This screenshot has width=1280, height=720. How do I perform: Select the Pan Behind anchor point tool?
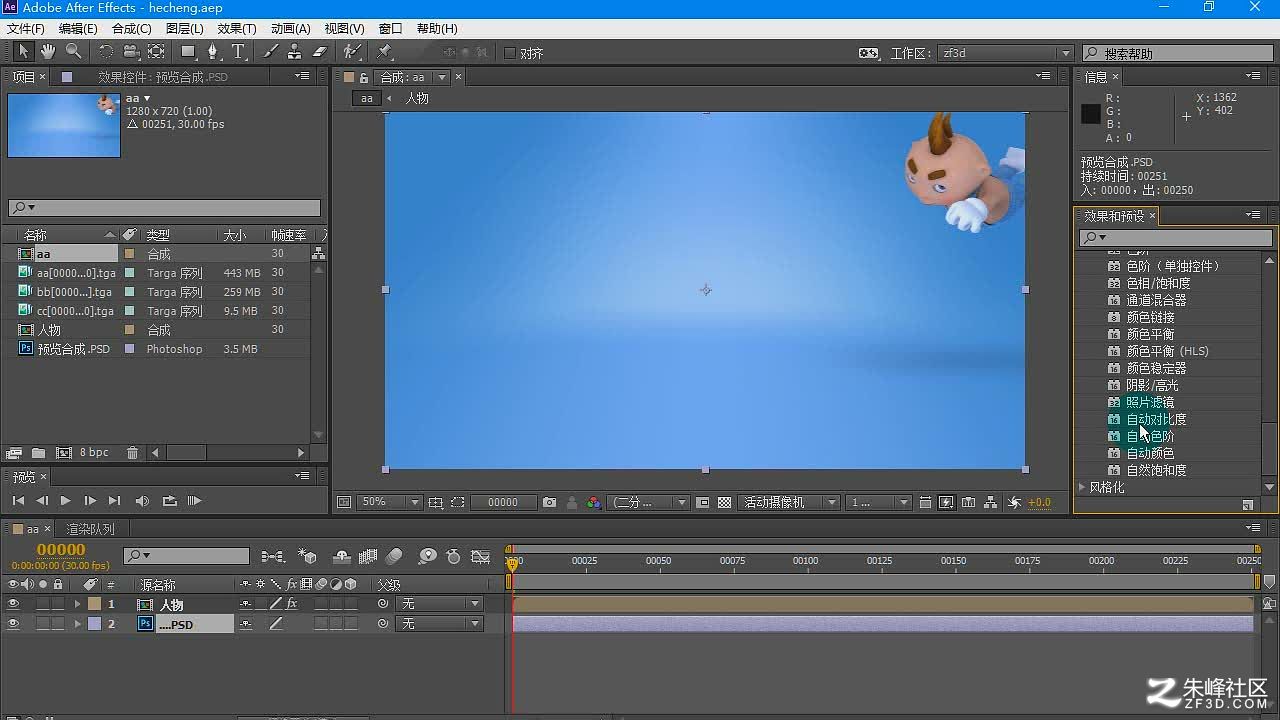click(157, 52)
